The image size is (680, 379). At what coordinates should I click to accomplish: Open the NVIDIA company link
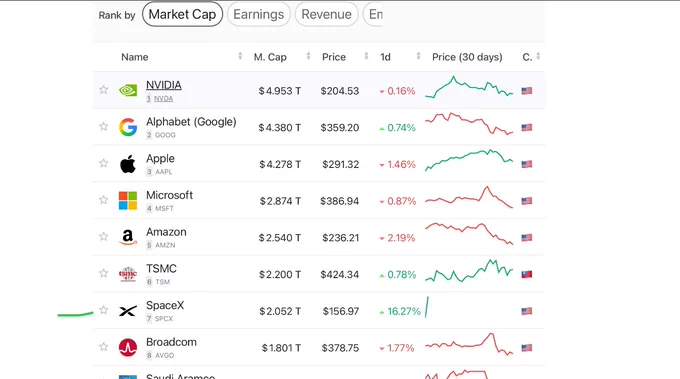(x=163, y=85)
